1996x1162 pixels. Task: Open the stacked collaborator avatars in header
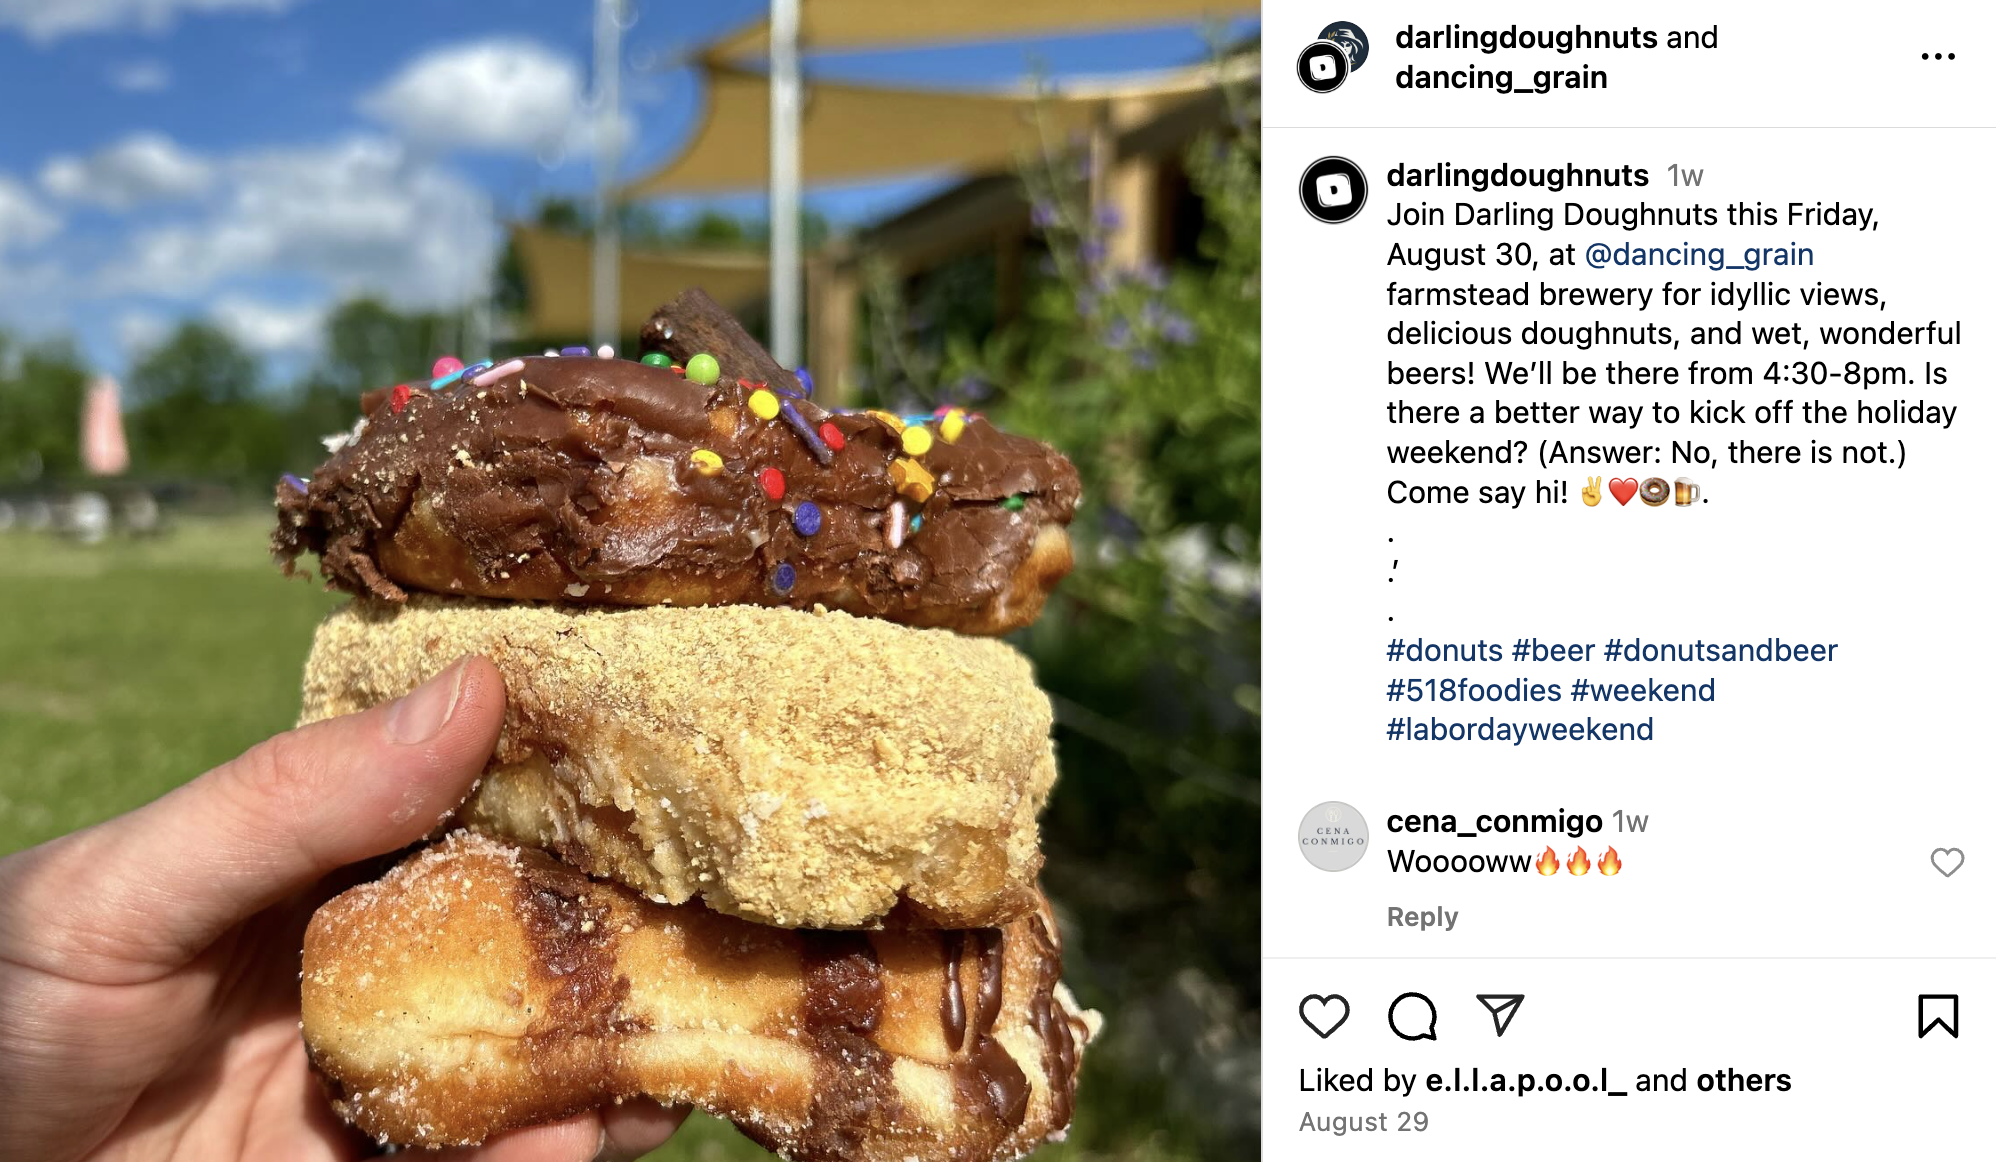[x=1333, y=57]
